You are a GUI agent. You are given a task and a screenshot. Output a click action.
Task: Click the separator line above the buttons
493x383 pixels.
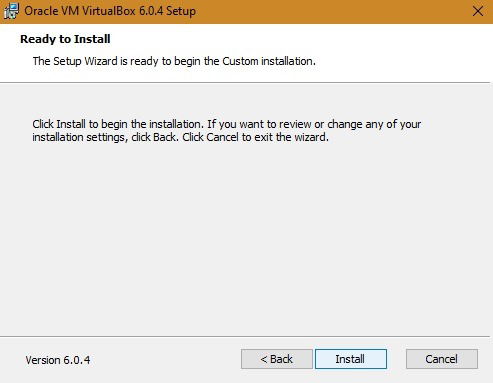[245, 336]
